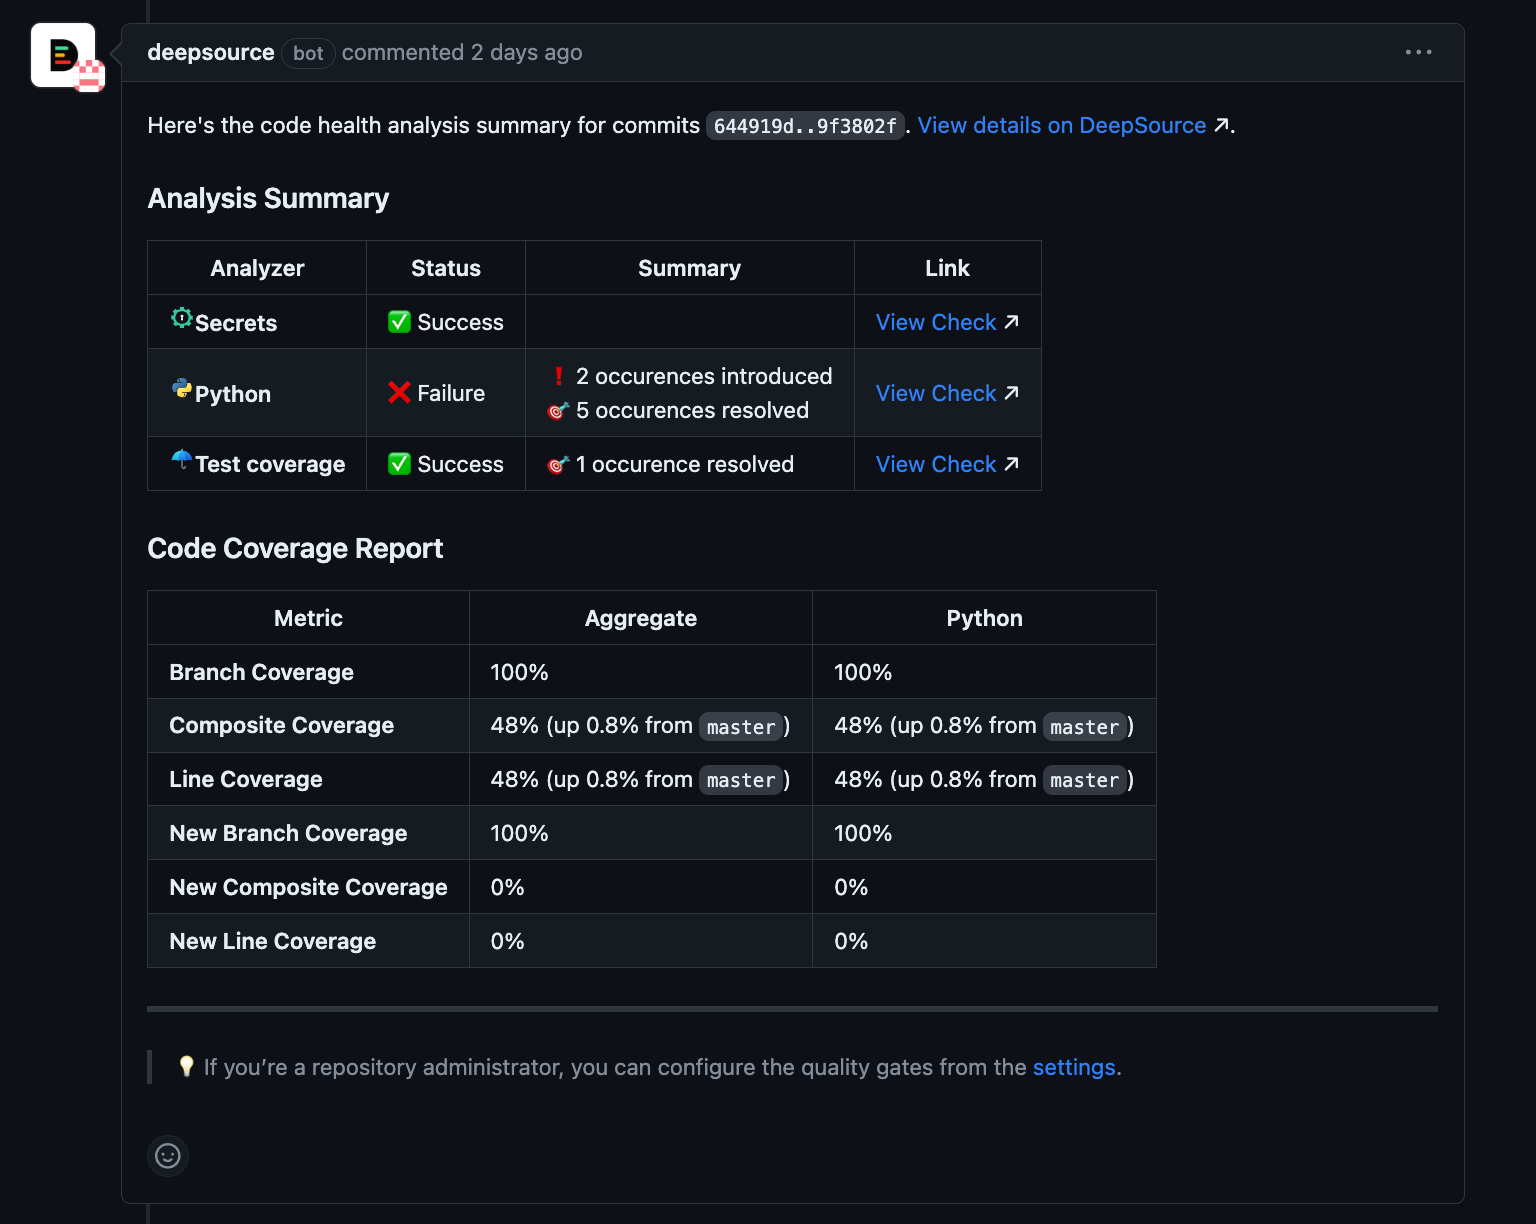Add a reaction with smiley icon

click(168, 1156)
